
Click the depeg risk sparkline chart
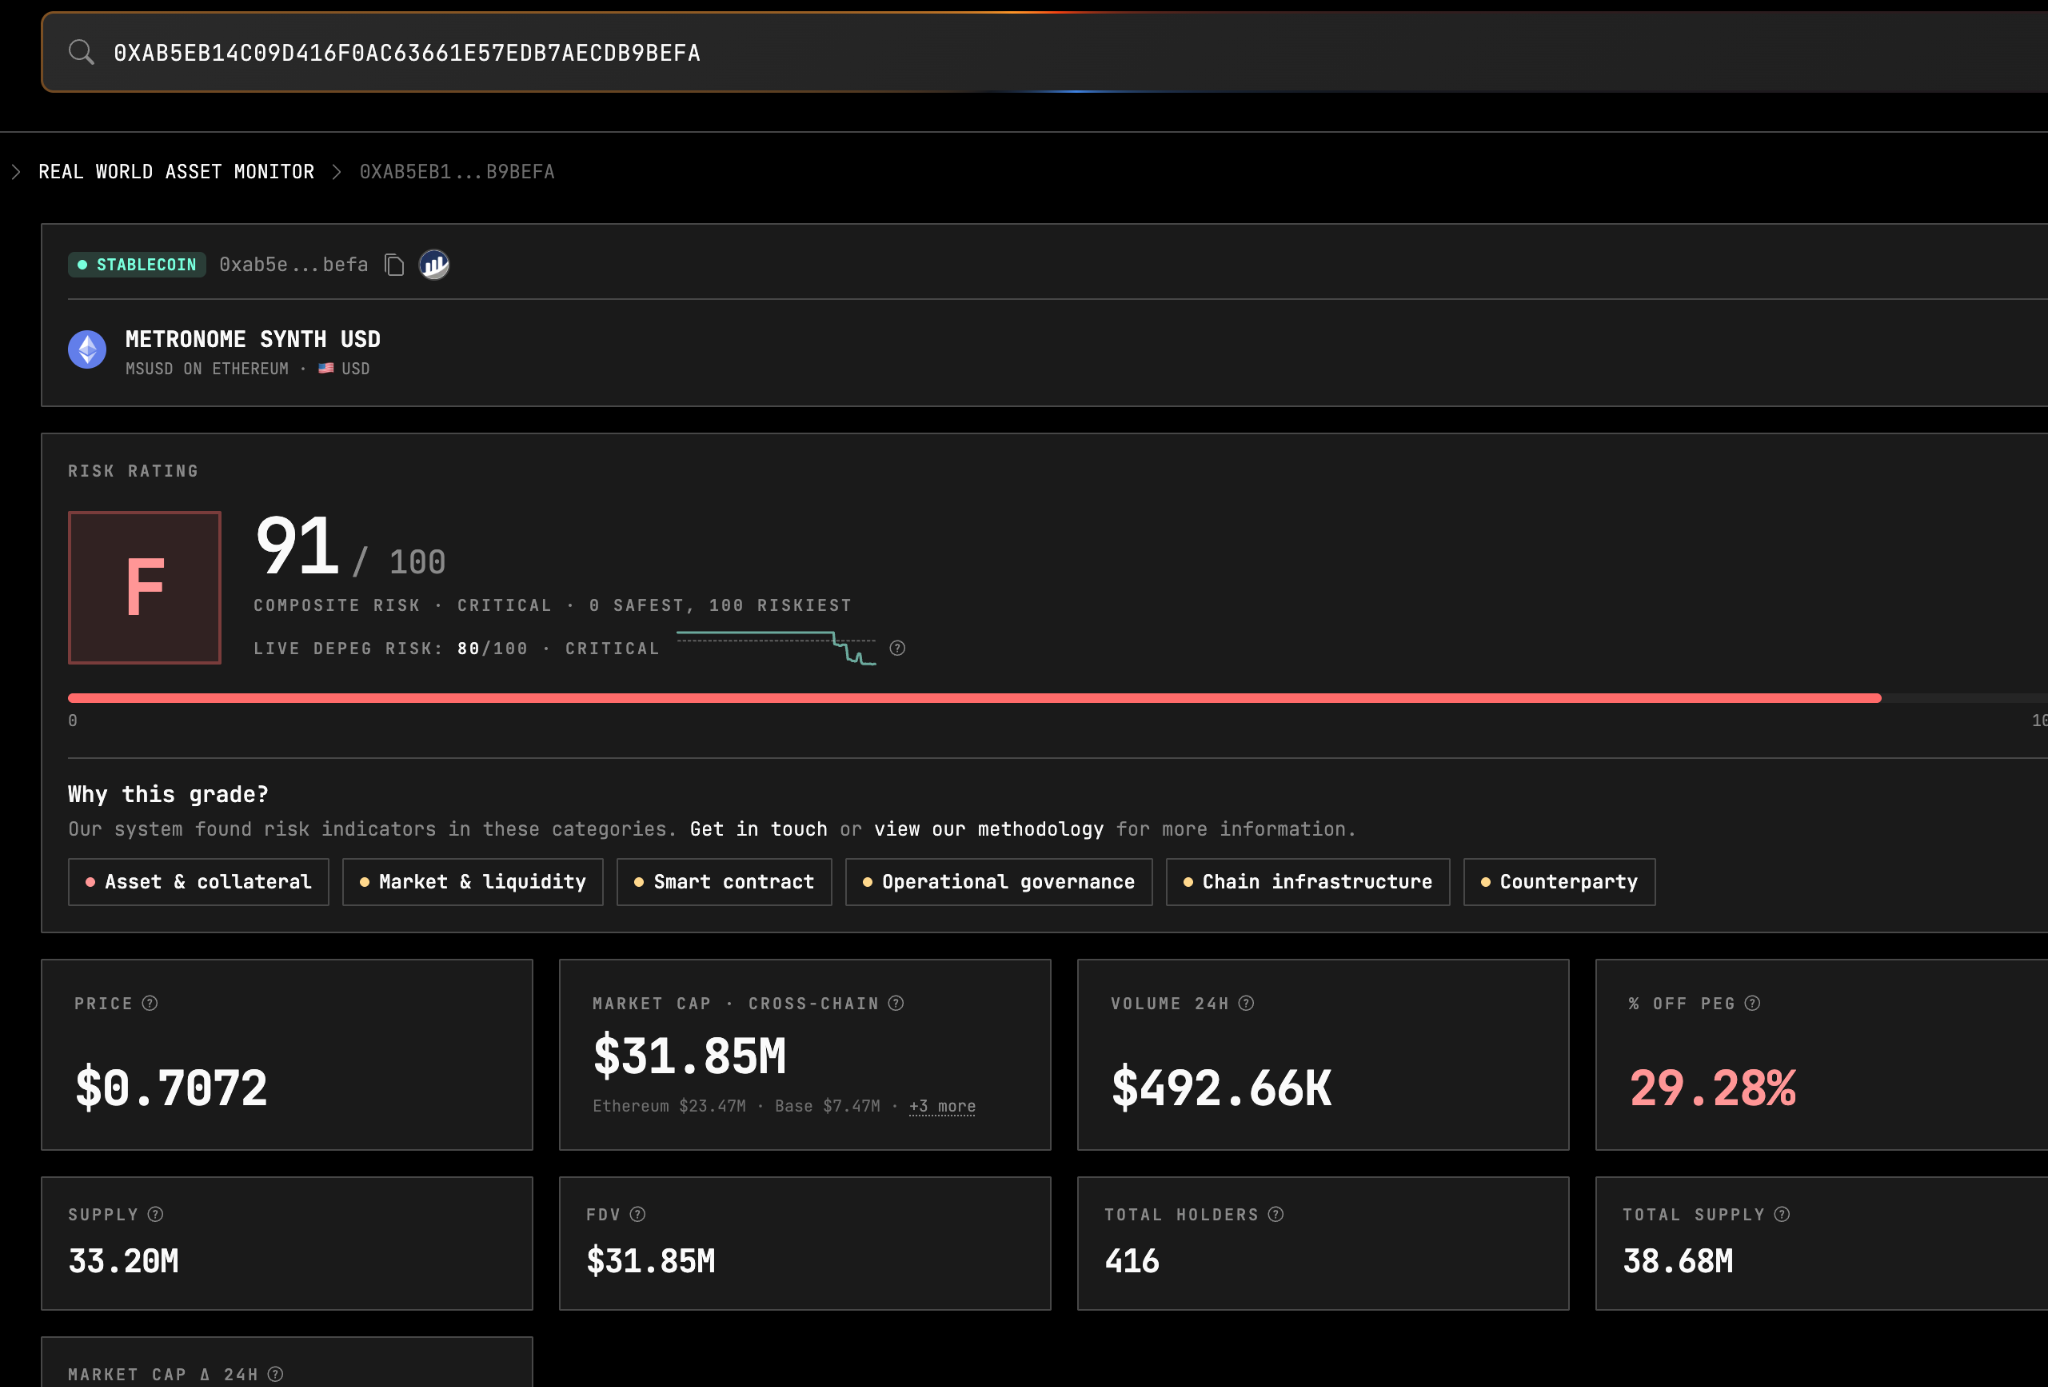(777, 647)
